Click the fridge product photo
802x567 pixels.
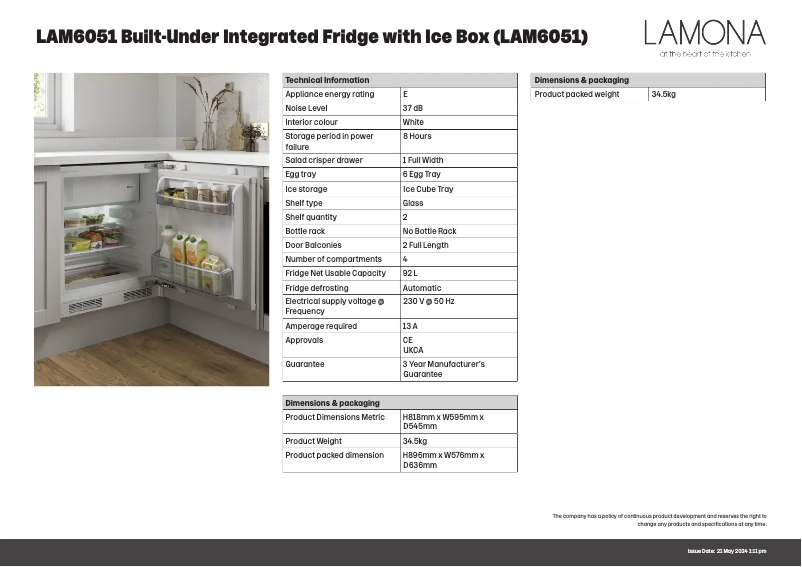(152, 229)
